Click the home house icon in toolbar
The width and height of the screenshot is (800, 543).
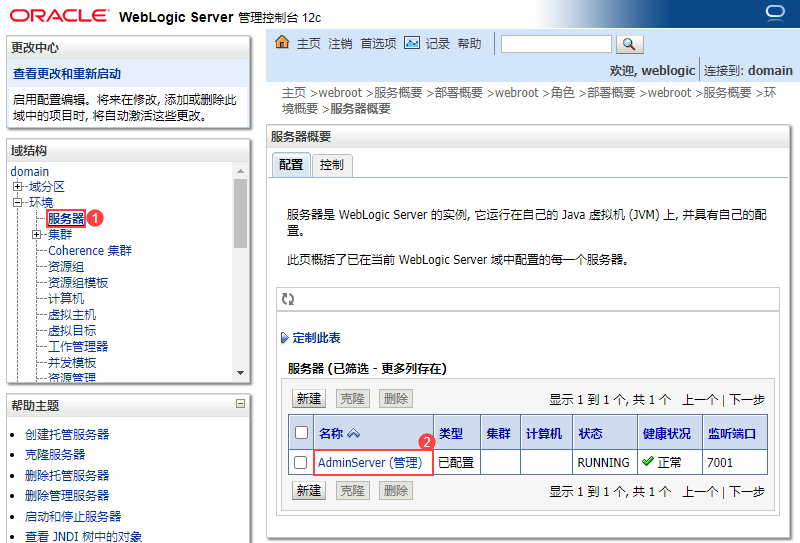(x=282, y=42)
